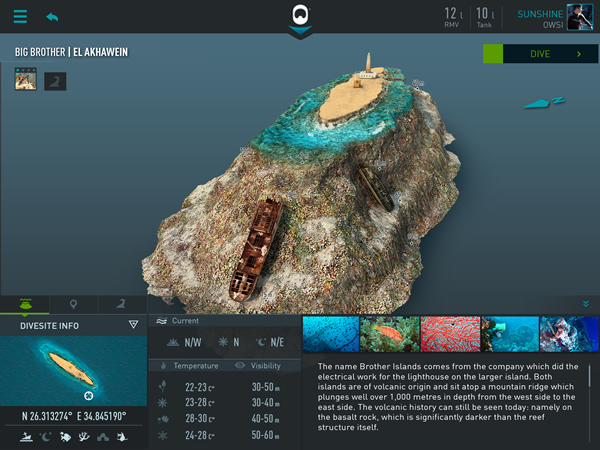Viewport: 600px width, 450px height.
Task: Open the hamburger menu
Action: tap(20, 17)
